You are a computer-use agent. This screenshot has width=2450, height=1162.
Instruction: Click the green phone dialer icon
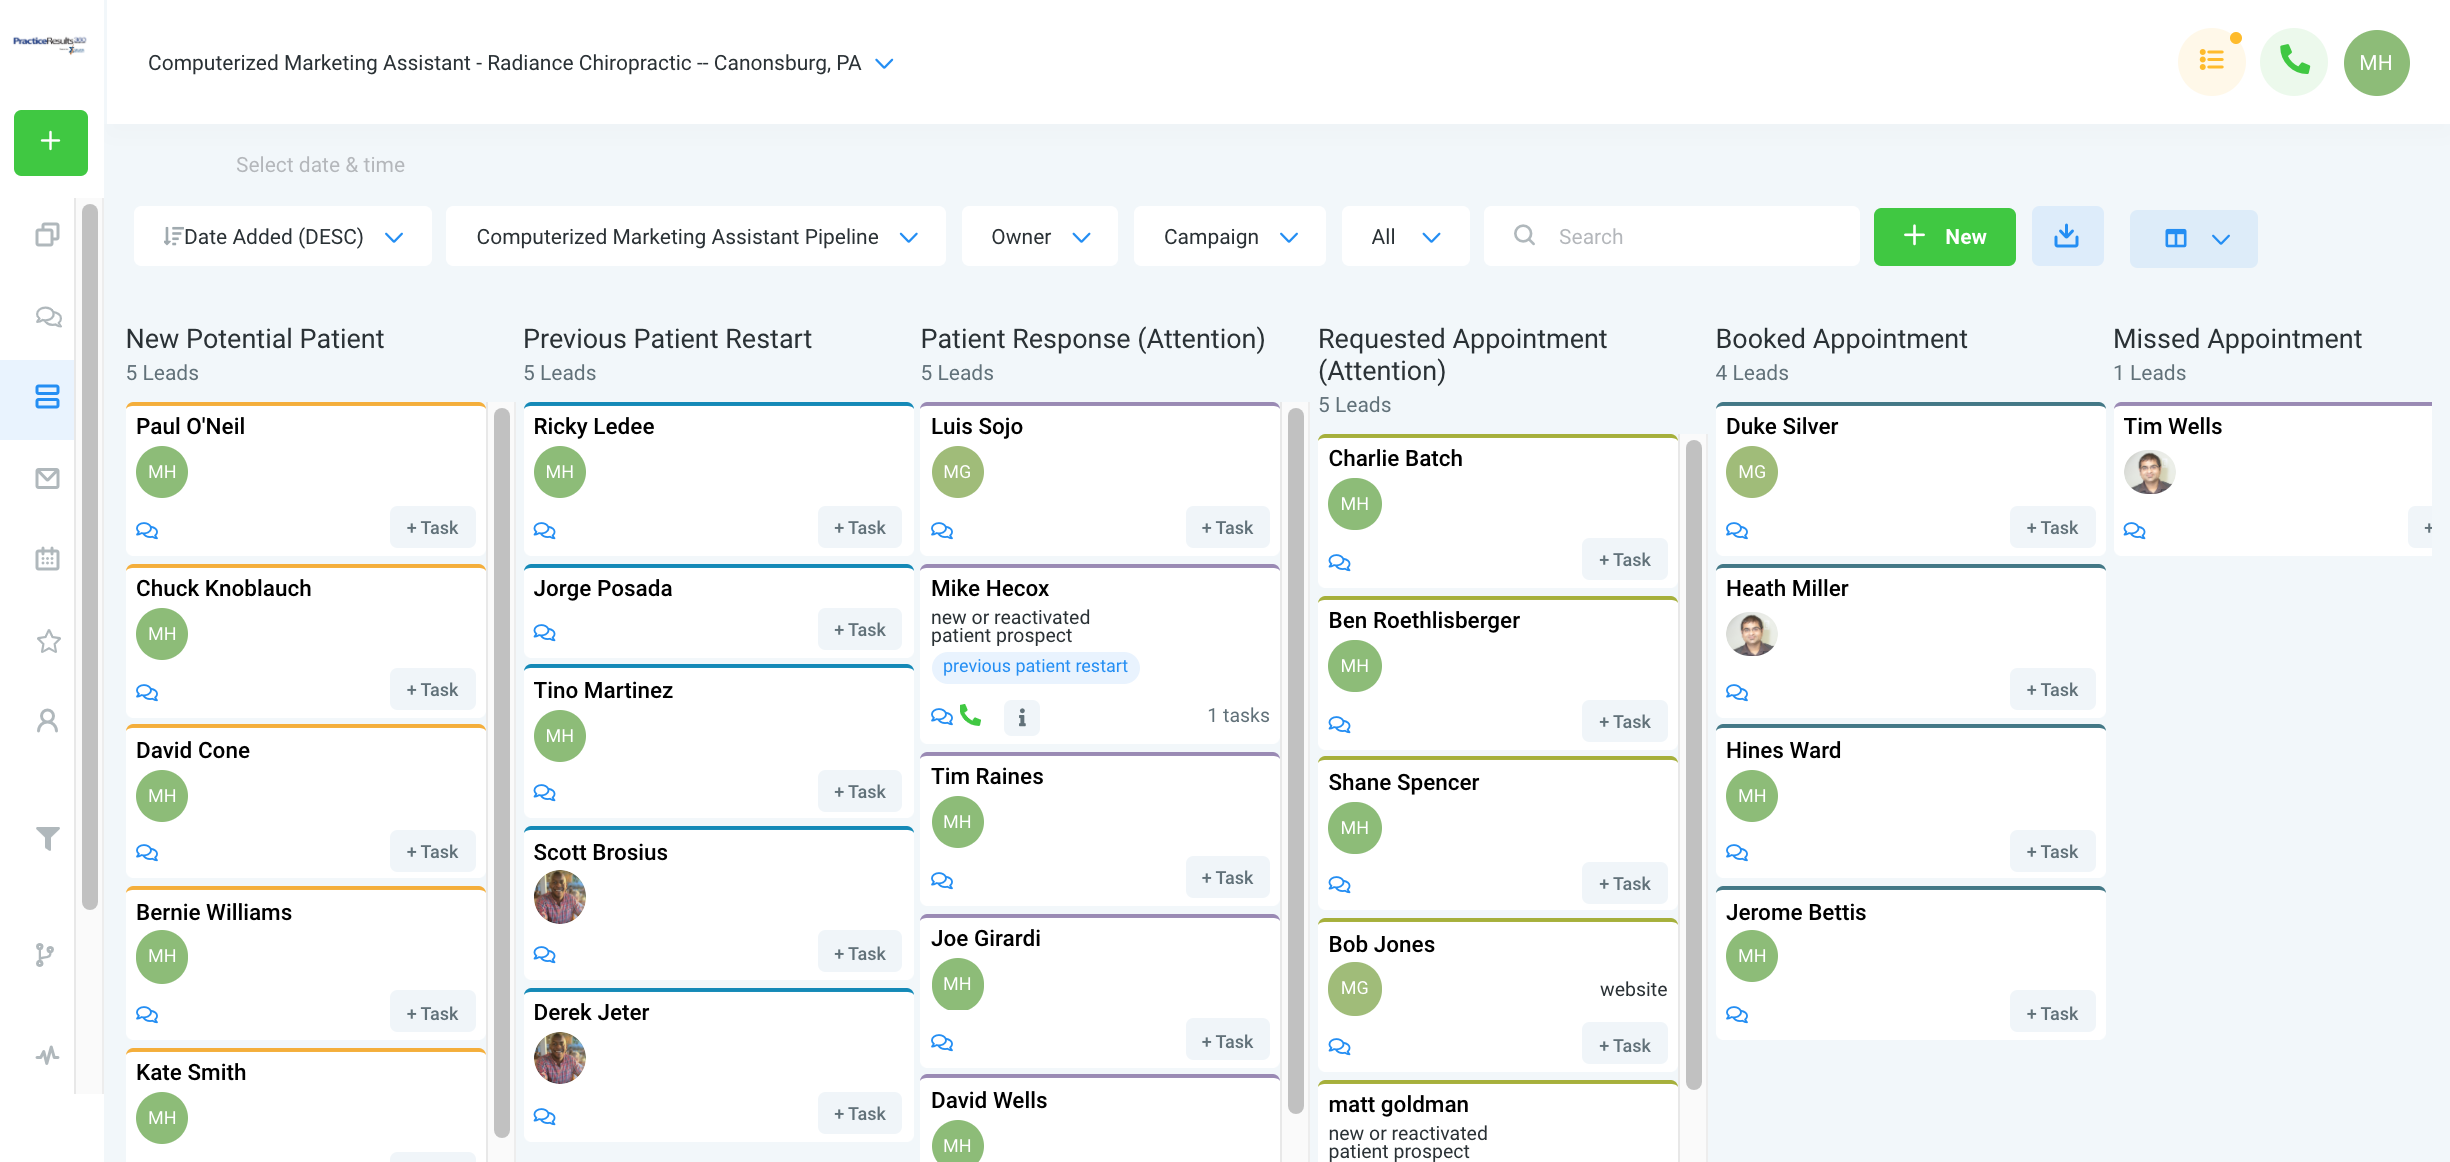[2294, 62]
